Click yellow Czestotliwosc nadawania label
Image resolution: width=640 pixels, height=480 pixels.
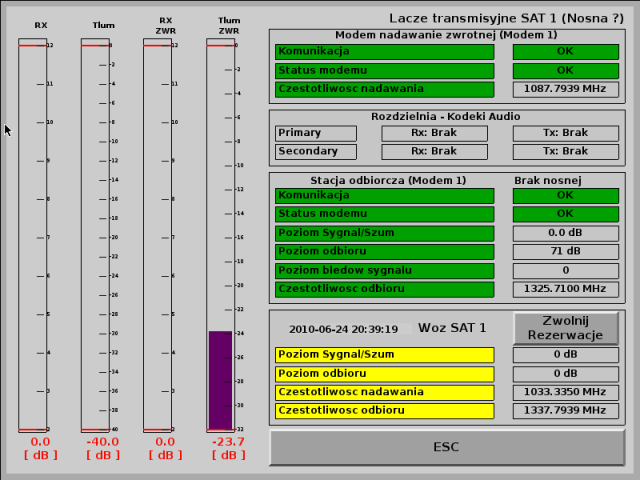[x=384, y=392]
